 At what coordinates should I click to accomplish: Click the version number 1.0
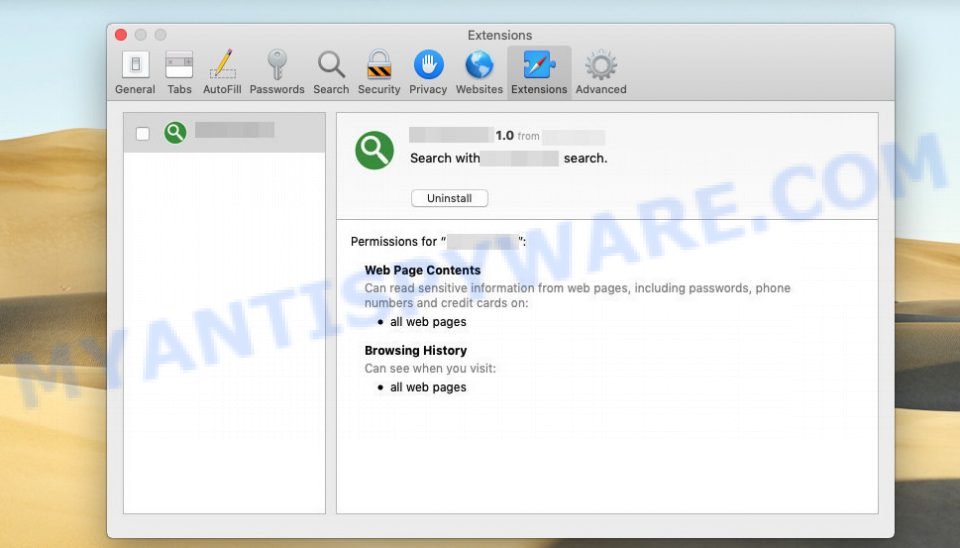point(504,135)
